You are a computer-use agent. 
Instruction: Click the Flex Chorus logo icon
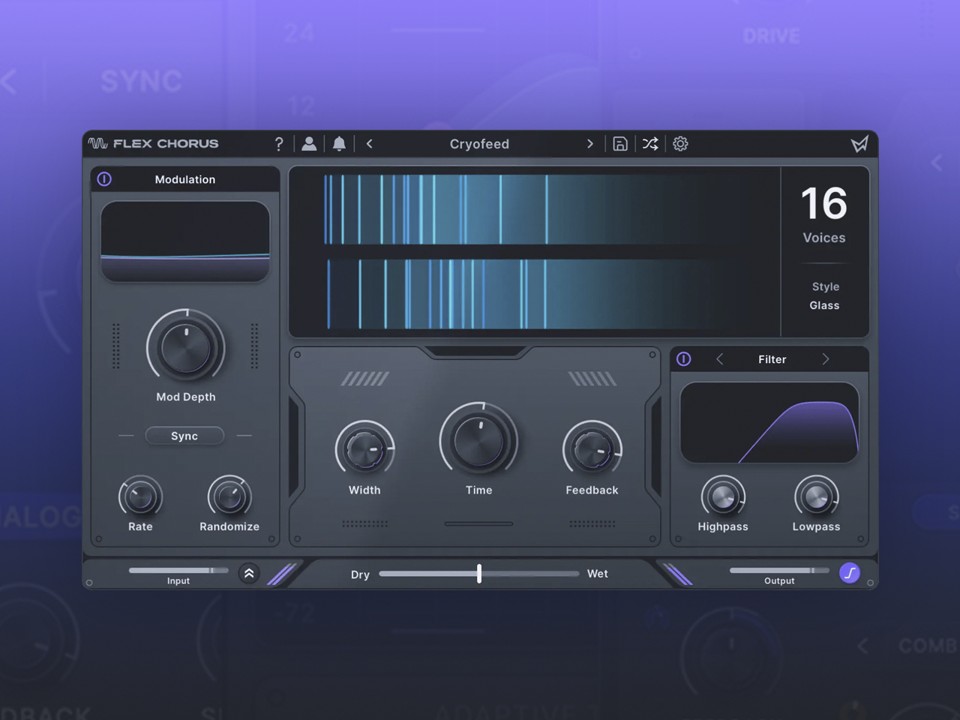97,143
